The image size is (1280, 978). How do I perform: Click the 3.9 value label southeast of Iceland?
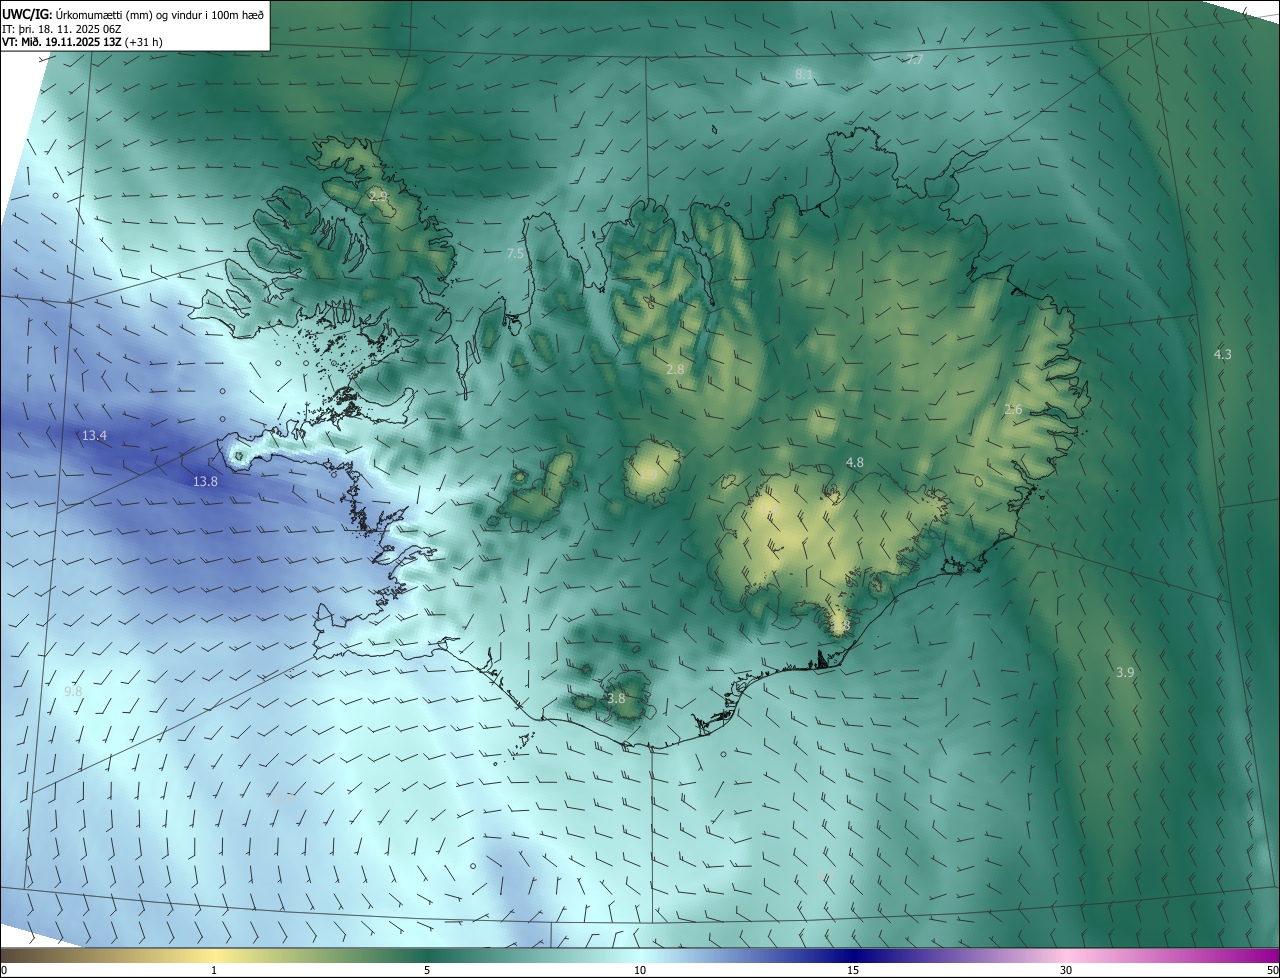pyautogui.click(x=1125, y=673)
